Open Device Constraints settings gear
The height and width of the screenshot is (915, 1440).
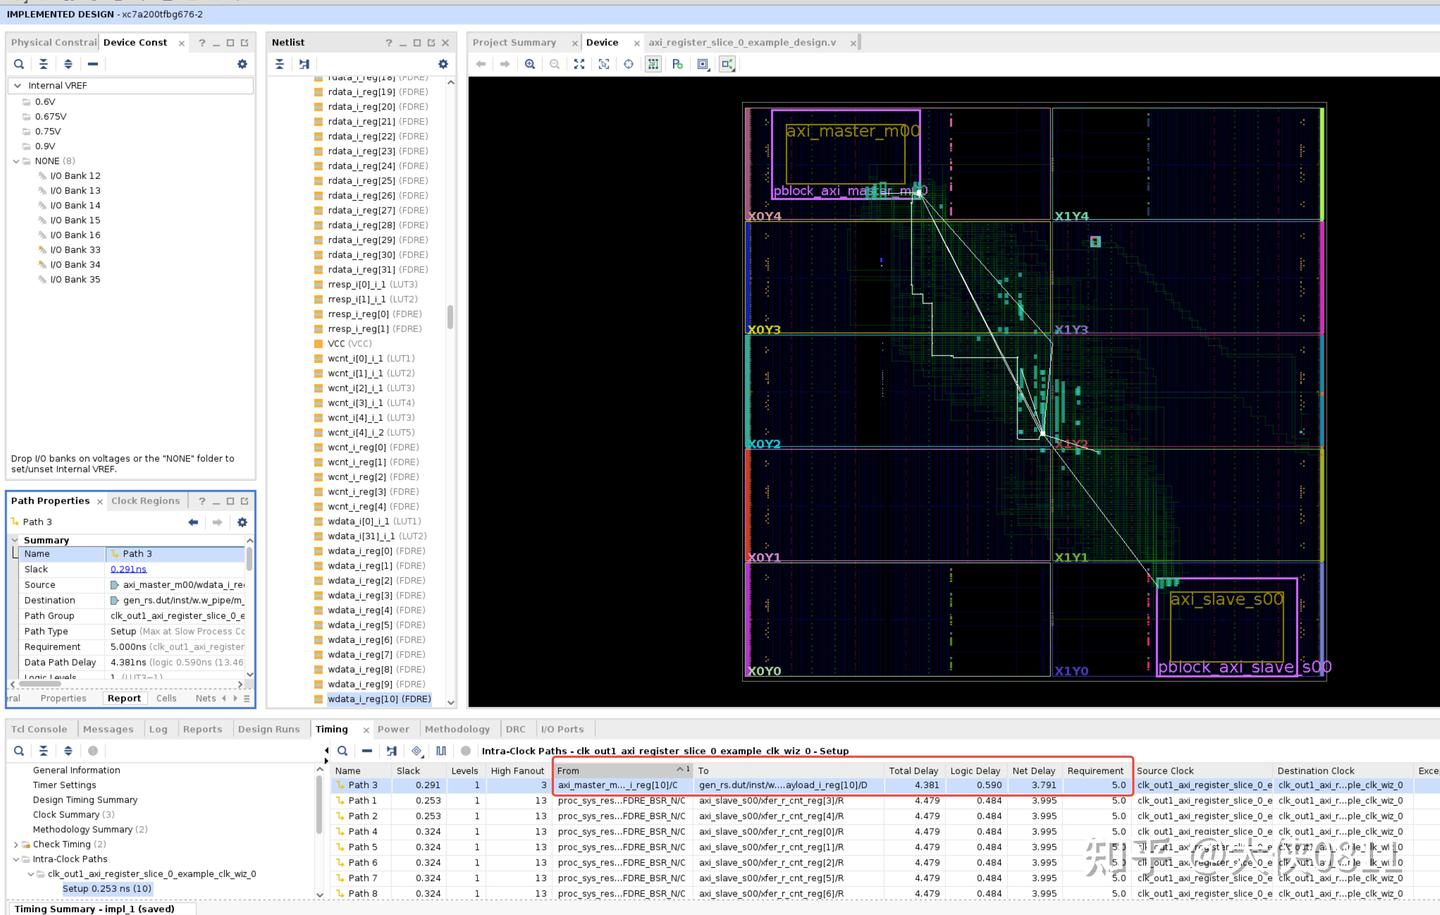(242, 64)
